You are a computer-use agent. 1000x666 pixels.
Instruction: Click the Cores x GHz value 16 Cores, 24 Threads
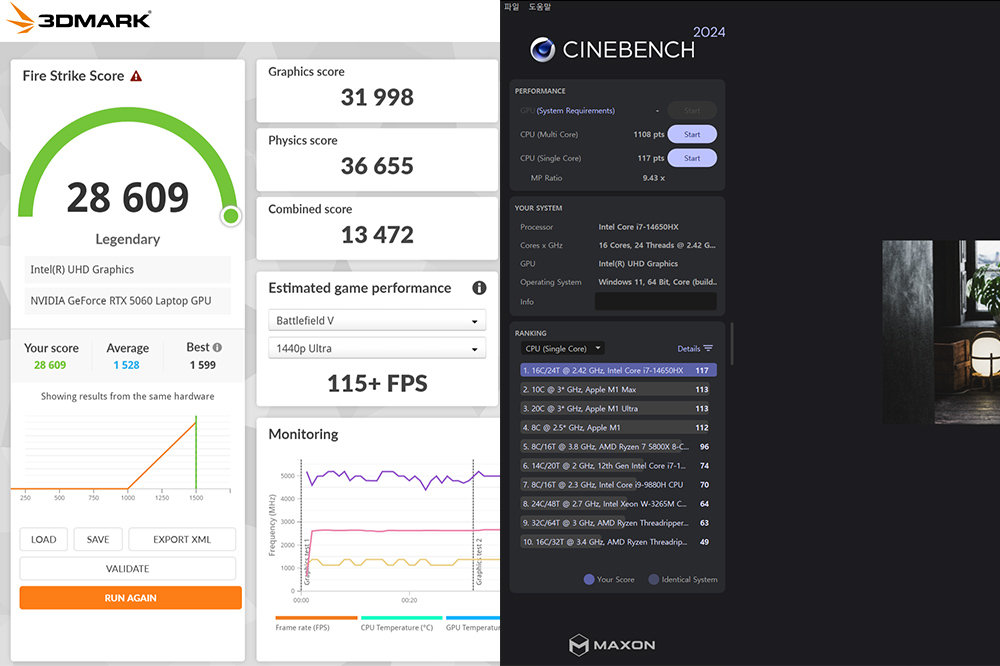657,245
